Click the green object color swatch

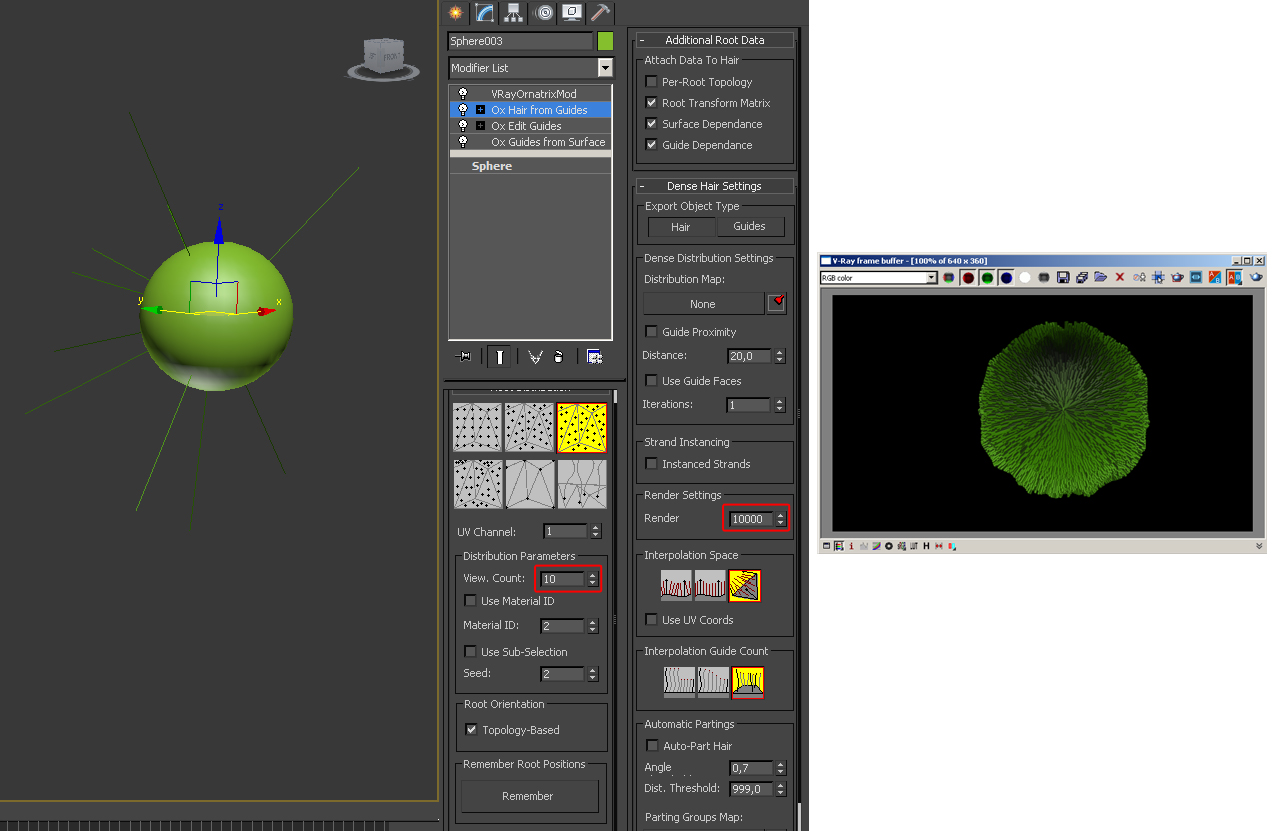click(x=605, y=41)
